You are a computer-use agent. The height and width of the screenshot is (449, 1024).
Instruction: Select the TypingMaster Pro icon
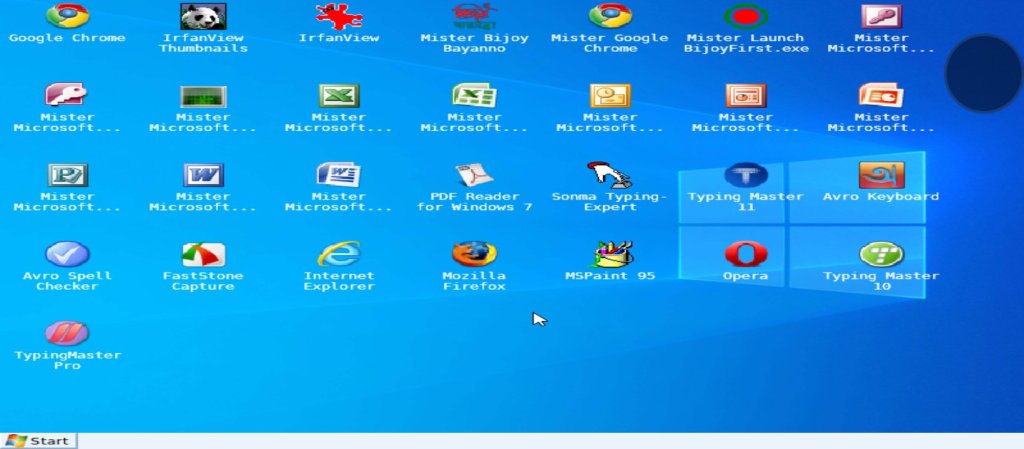(x=67, y=334)
